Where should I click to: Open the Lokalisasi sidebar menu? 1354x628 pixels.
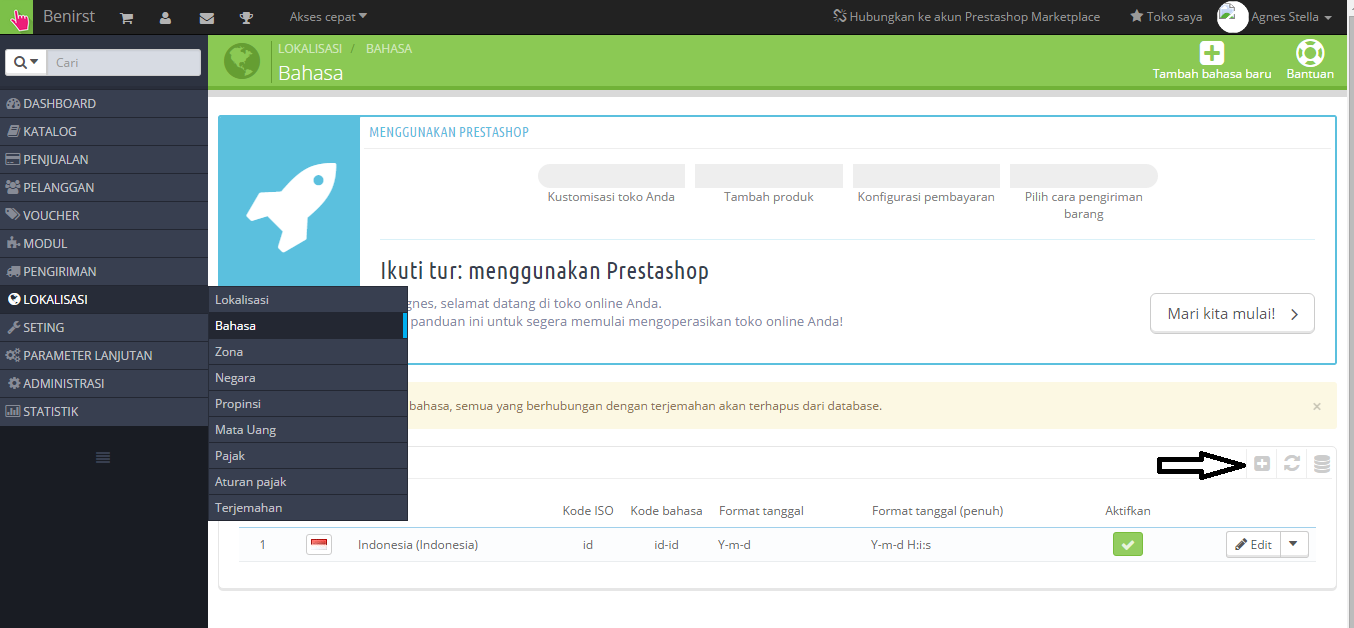coord(104,299)
